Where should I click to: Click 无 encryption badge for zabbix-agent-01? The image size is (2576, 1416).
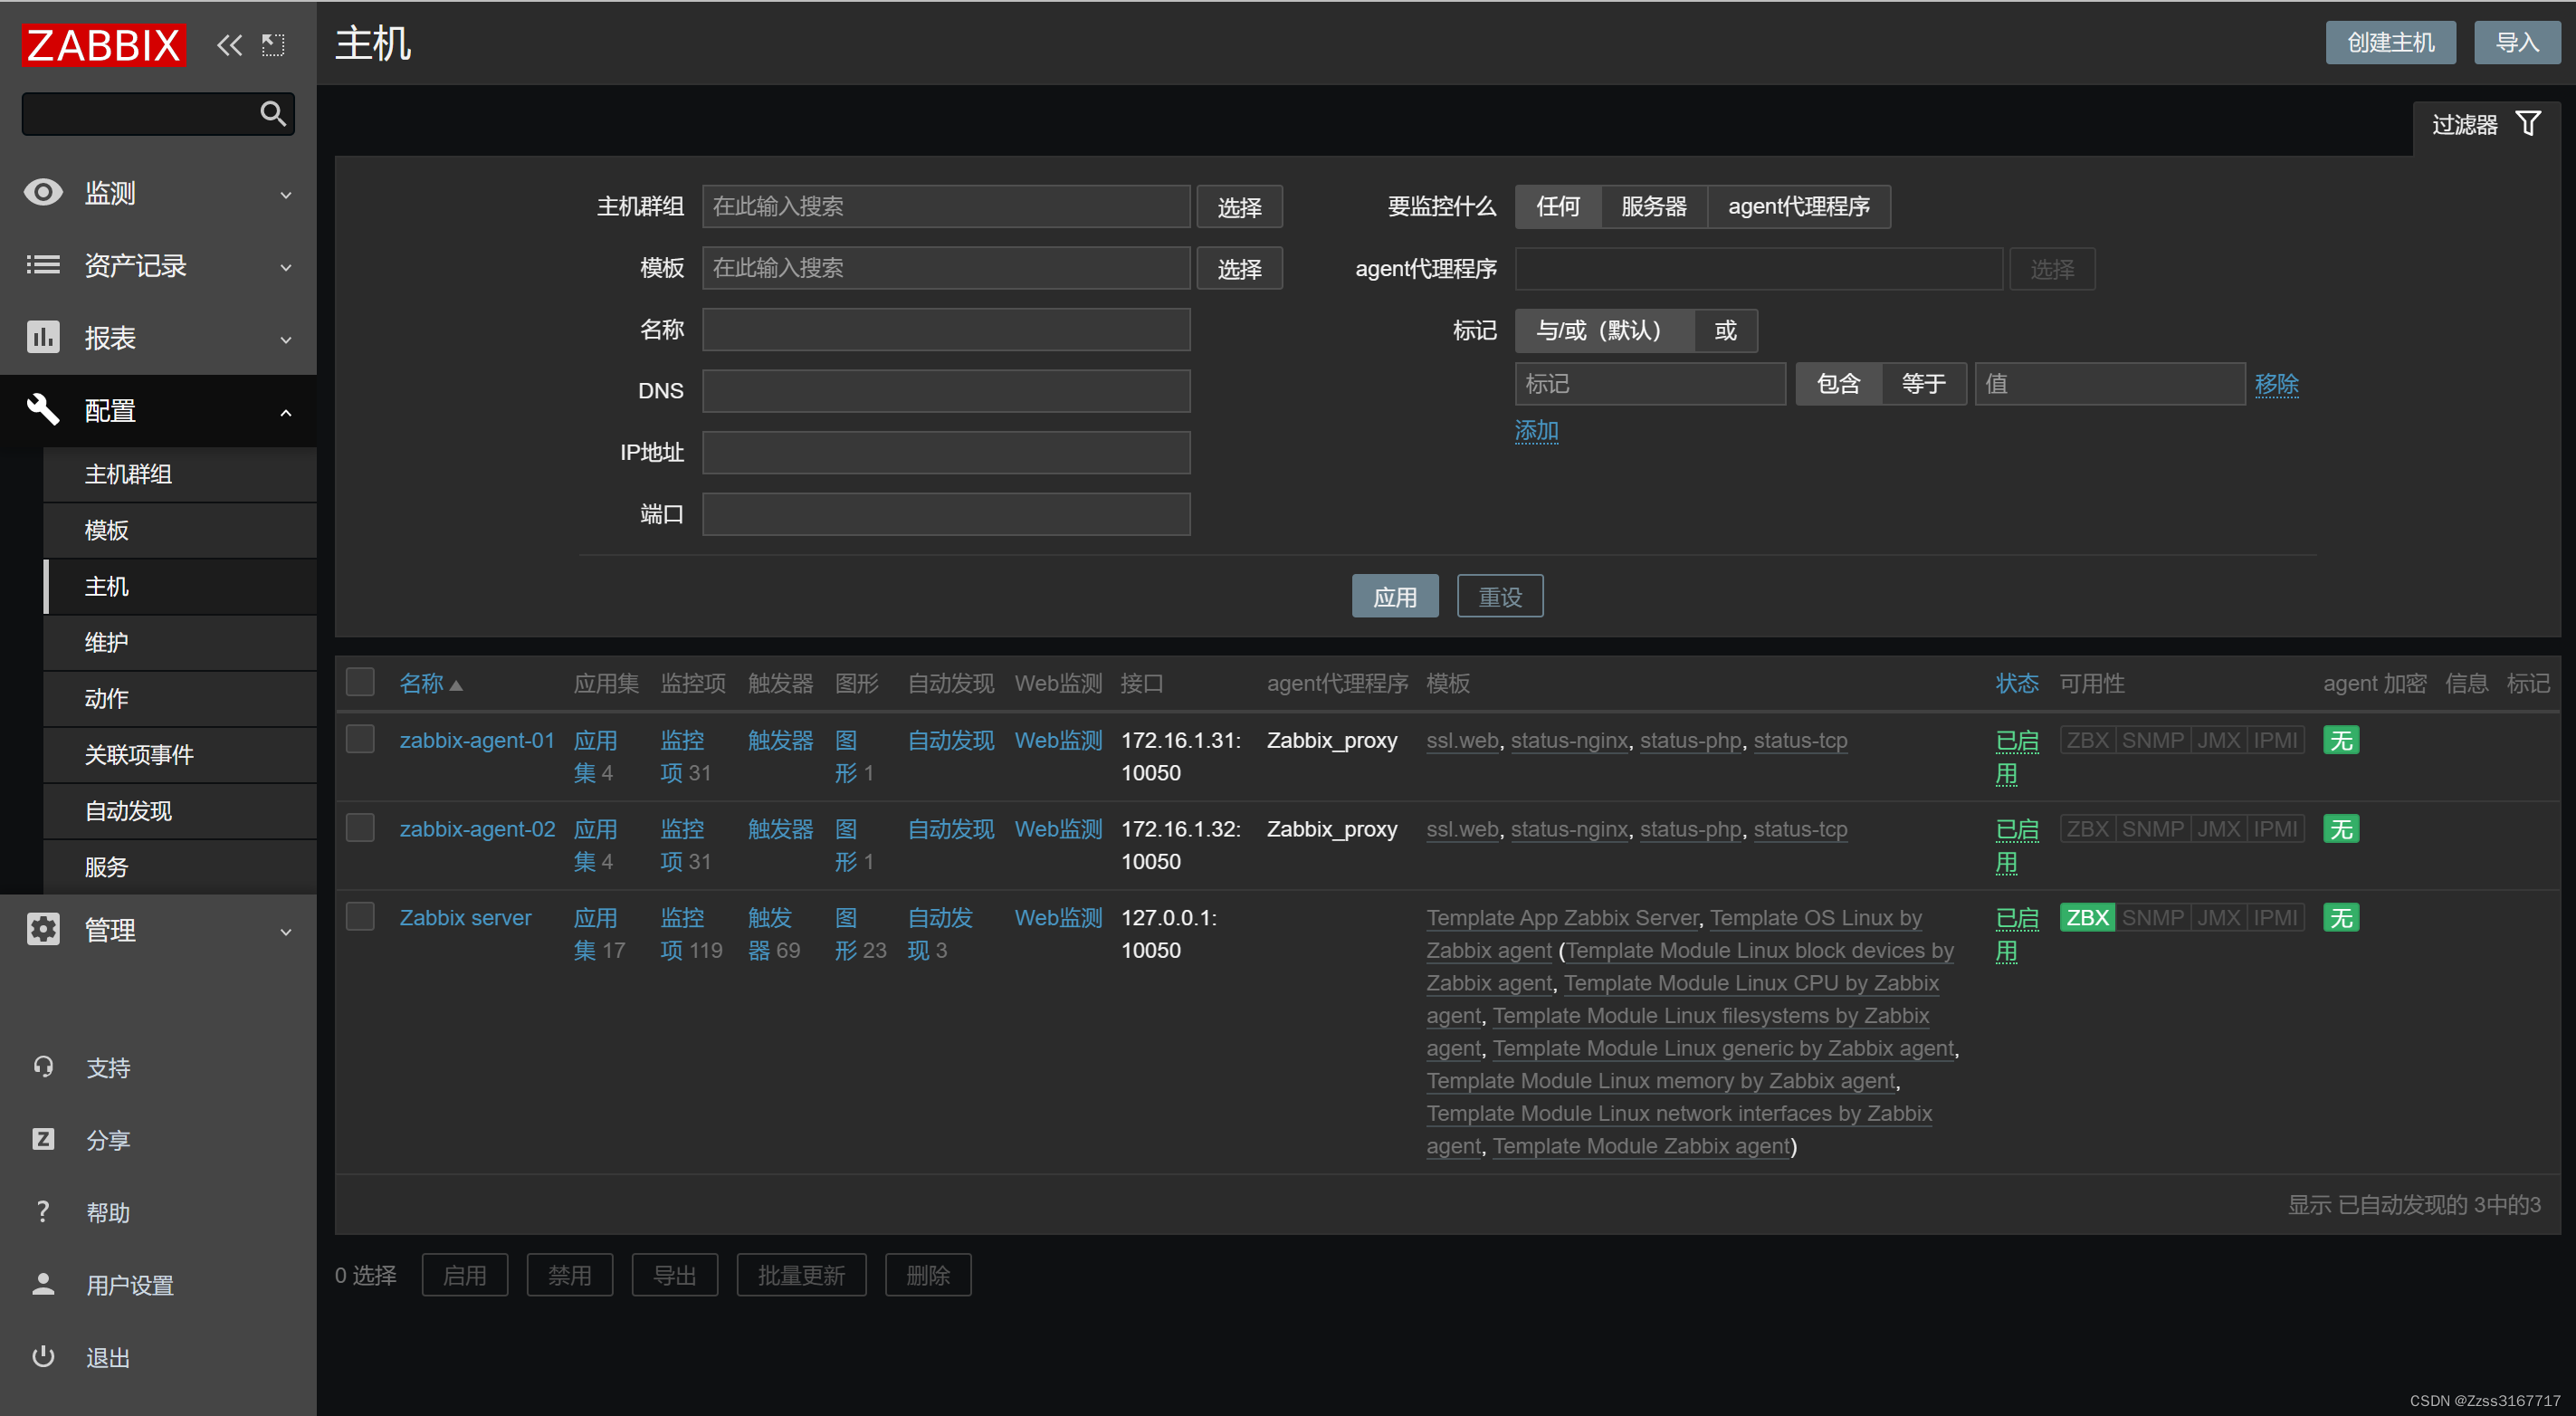tap(2341, 741)
